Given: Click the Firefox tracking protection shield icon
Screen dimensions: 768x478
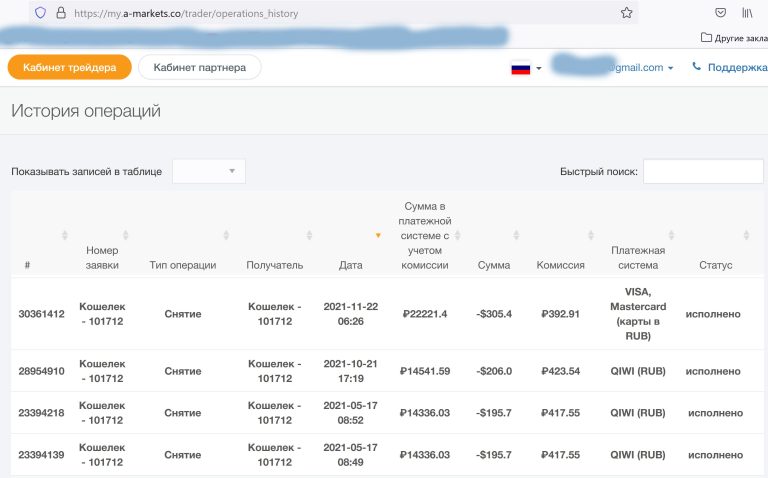Looking at the screenshot, I should (40, 13).
